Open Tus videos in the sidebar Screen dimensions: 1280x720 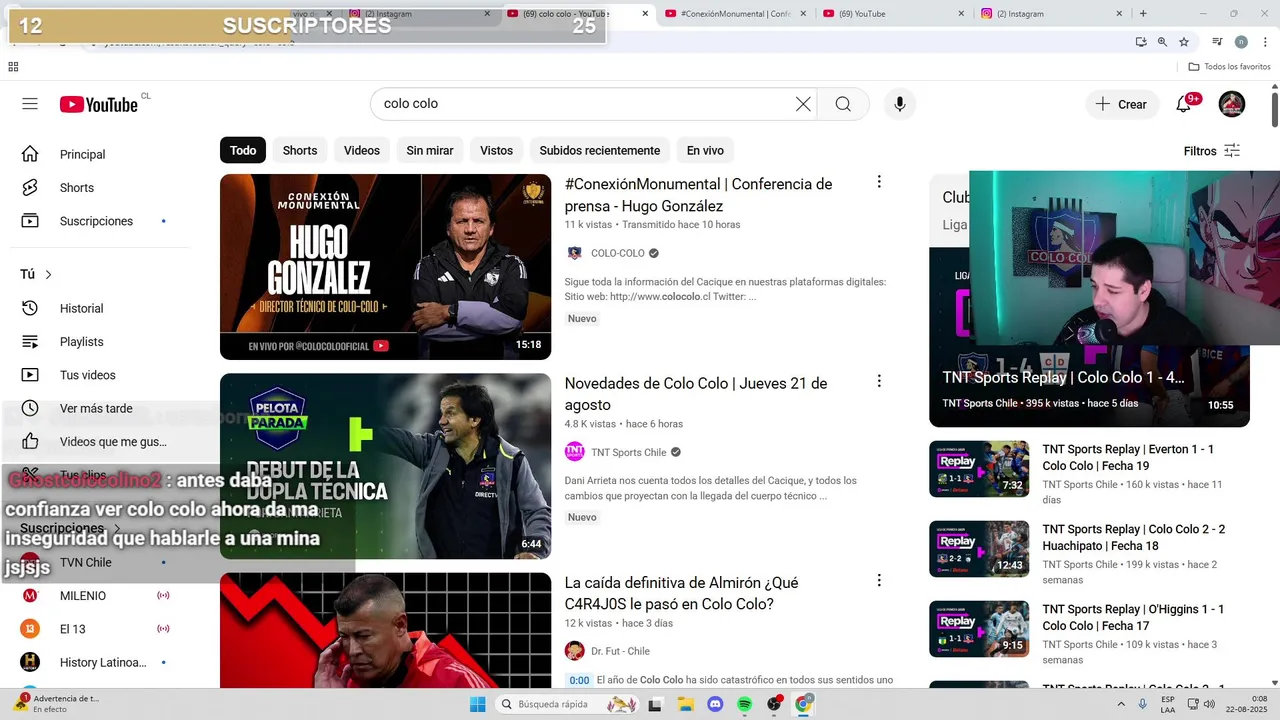point(87,375)
